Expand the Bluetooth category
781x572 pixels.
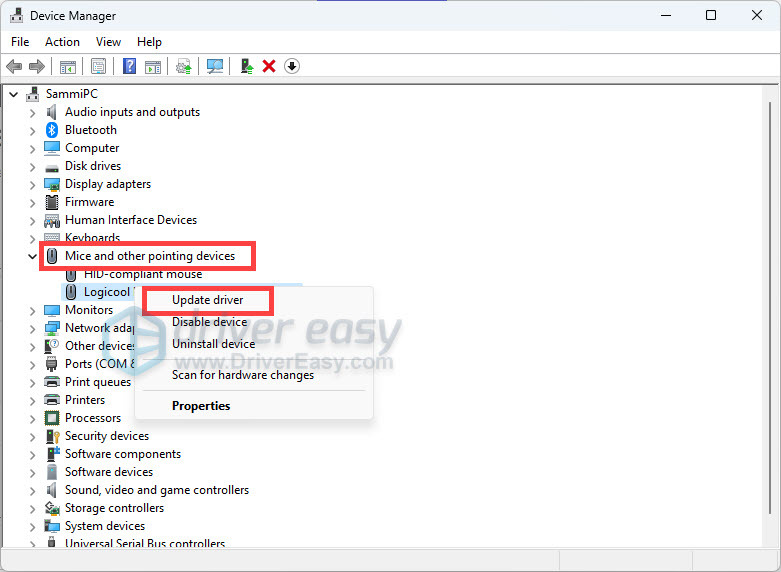[32, 130]
